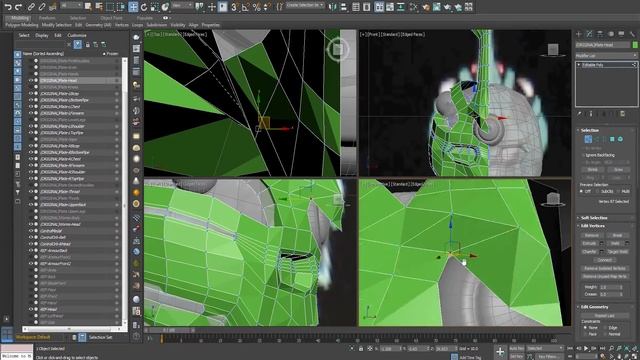Click the Break button in Edit Vertices
The width and height of the screenshot is (640, 360).
click(x=617, y=236)
